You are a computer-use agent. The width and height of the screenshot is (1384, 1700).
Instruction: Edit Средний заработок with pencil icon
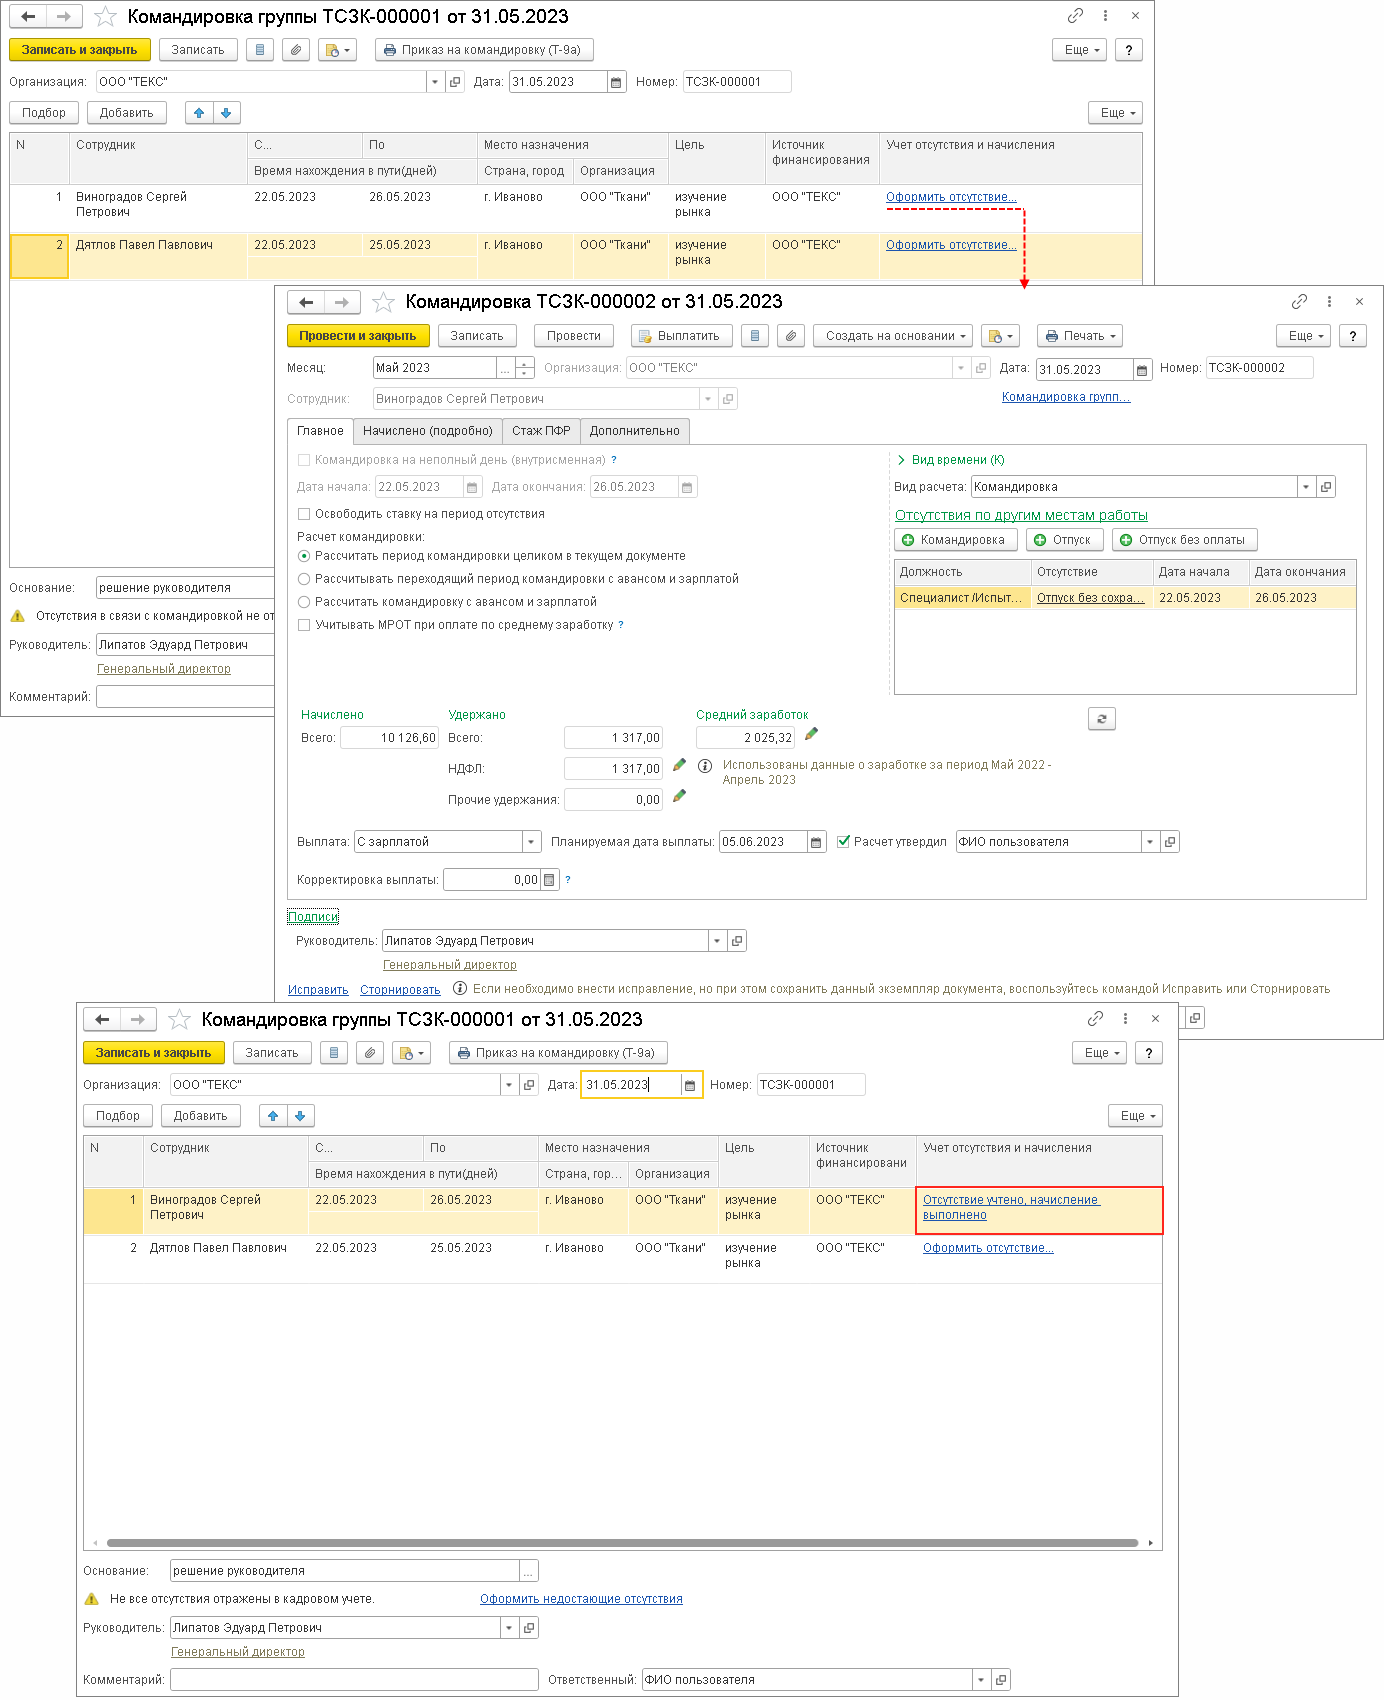(811, 734)
